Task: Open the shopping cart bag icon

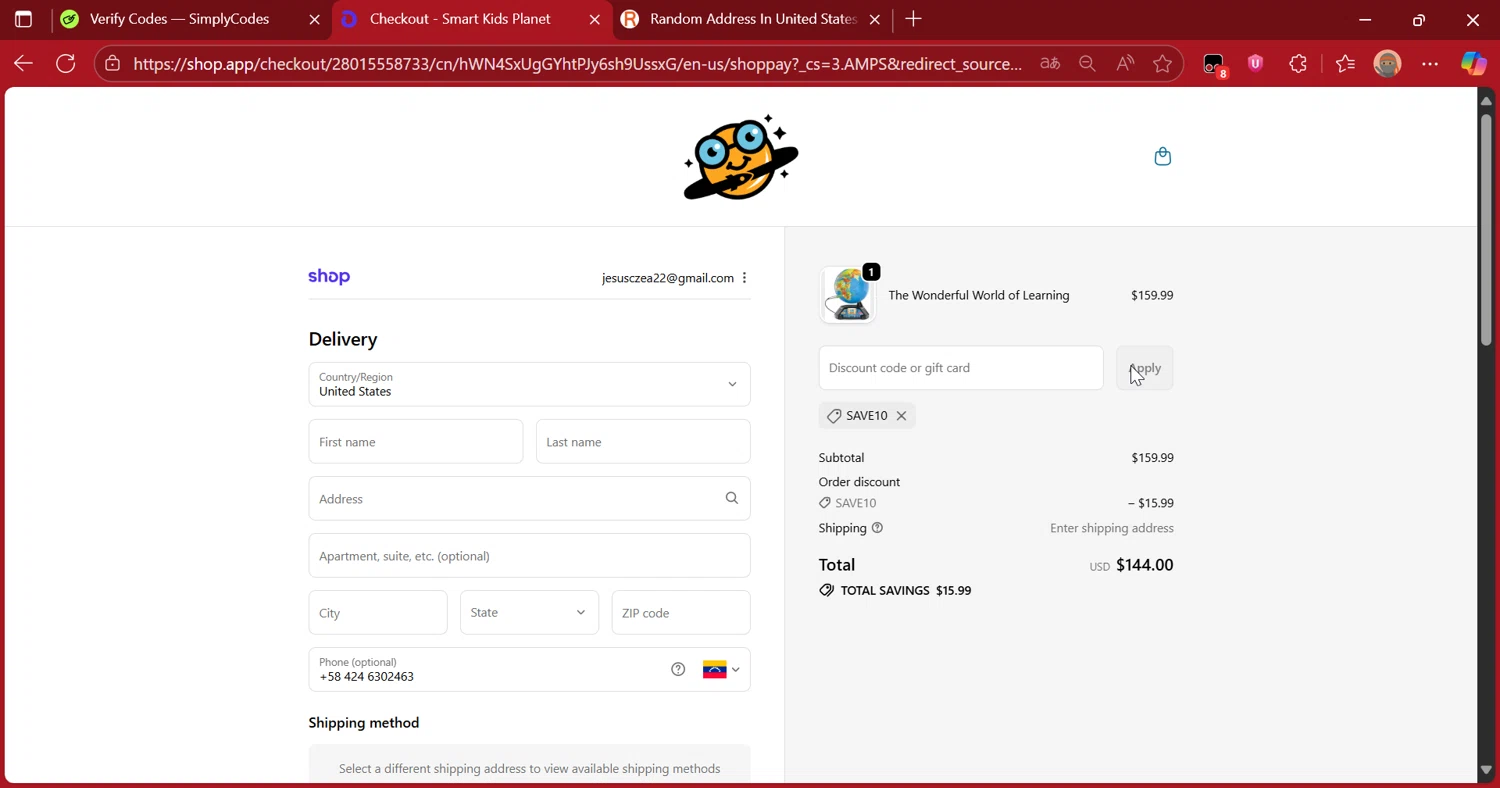Action: [1162, 157]
